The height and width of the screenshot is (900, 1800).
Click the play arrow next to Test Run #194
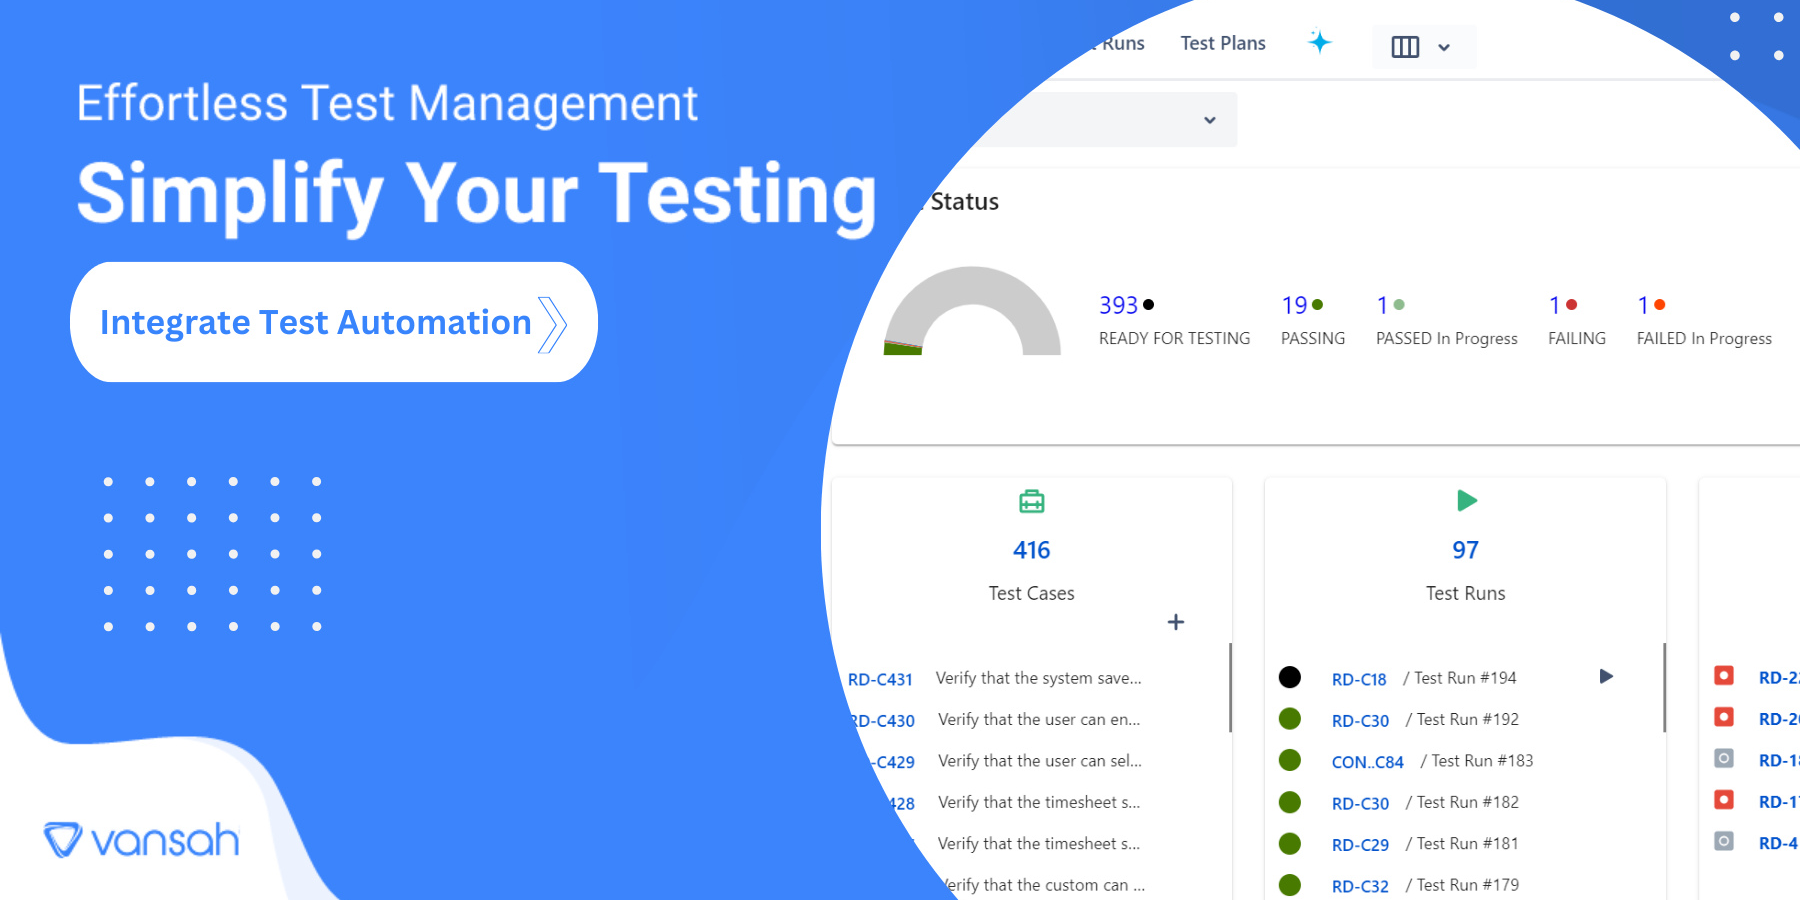[x=1606, y=676]
